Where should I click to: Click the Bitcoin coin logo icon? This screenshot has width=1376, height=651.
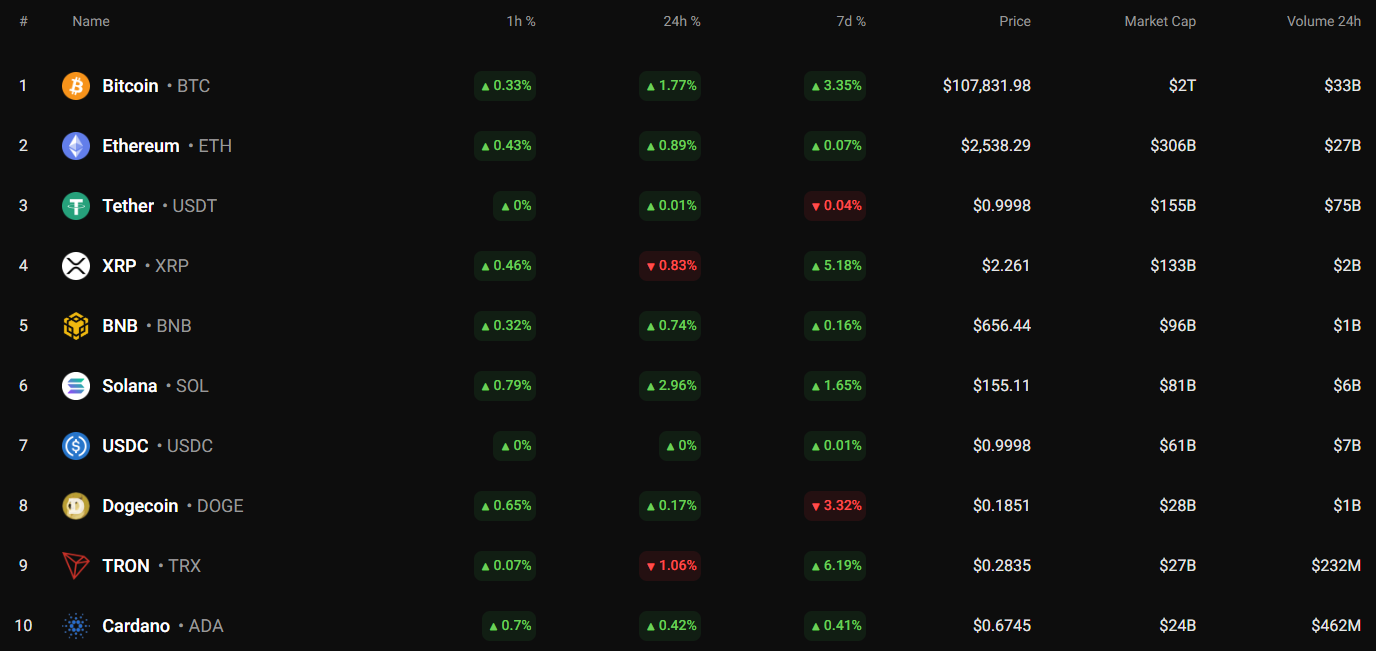point(76,86)
